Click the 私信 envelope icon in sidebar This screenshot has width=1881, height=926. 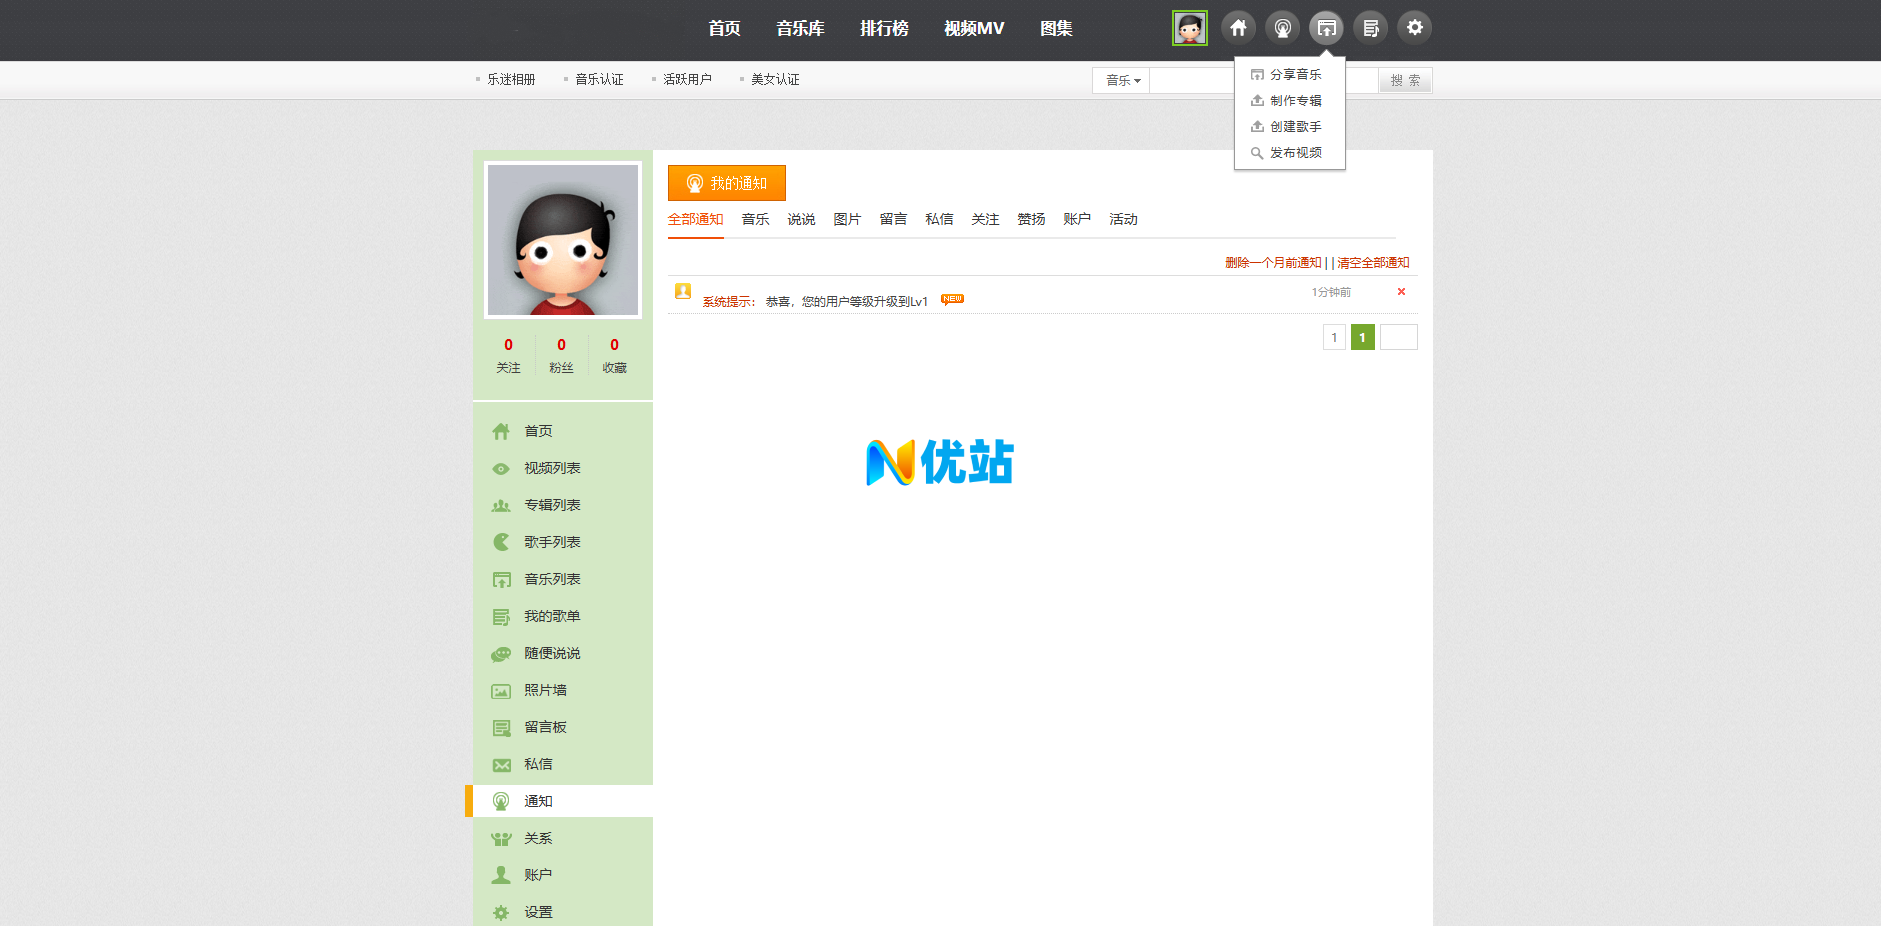point(501,765)
